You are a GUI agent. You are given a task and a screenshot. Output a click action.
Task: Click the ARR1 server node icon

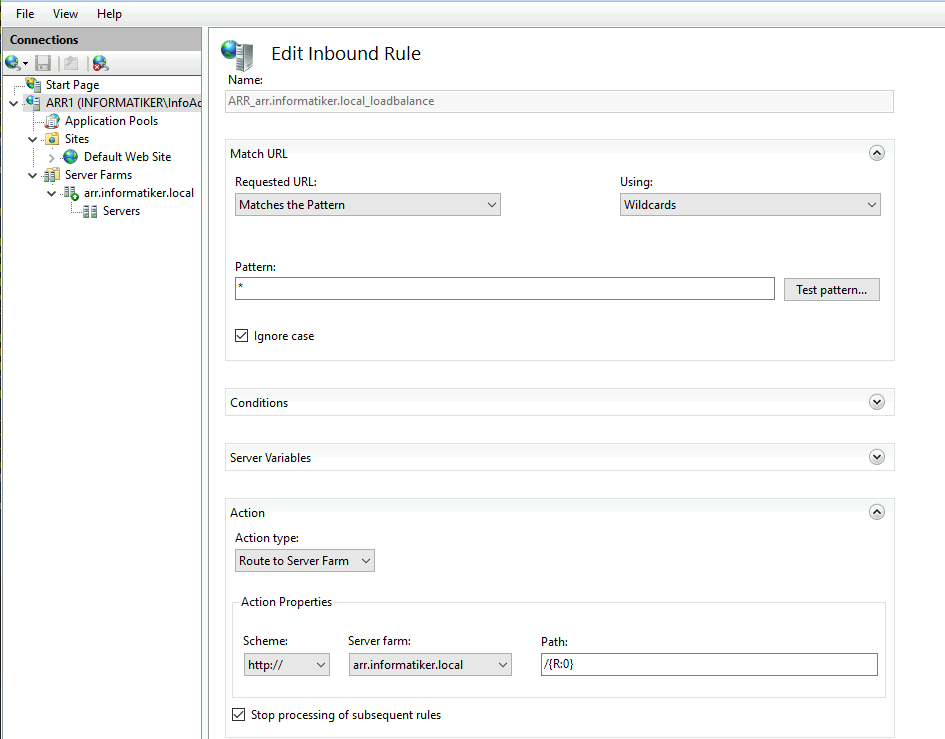click(x=33, y=102)
